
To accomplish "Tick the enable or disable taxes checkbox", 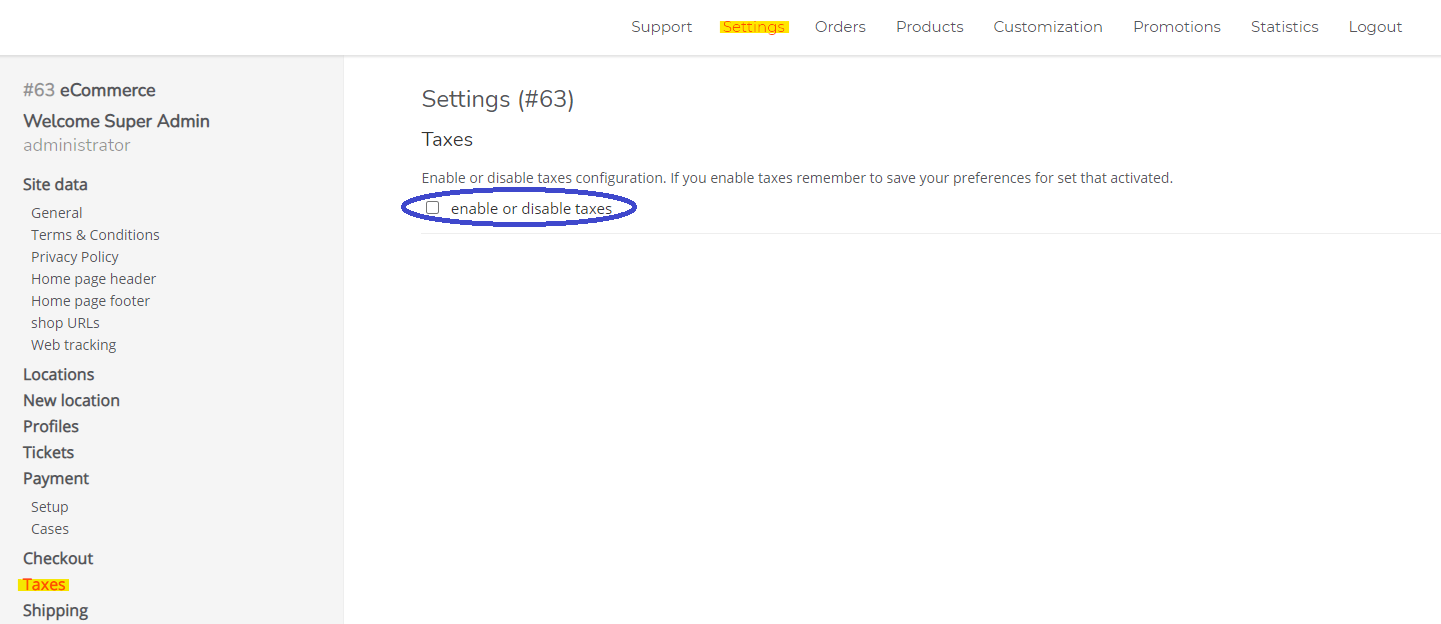I will [x=433, y=208].
